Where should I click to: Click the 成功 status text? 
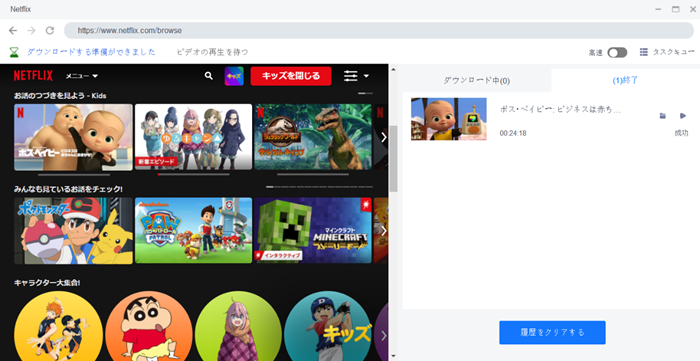[681, 133]
